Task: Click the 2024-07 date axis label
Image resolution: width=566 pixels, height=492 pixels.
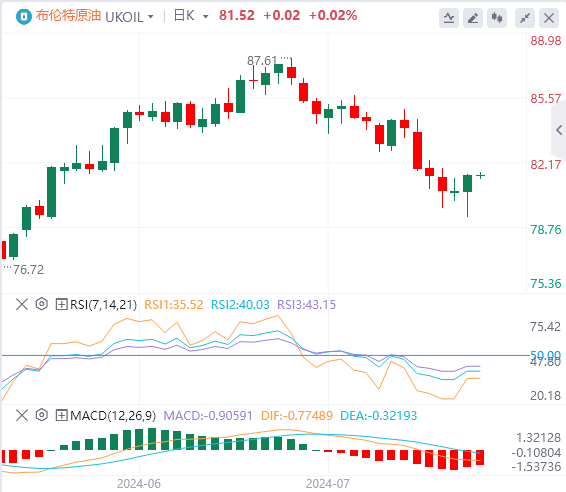Action: point(328,484)
